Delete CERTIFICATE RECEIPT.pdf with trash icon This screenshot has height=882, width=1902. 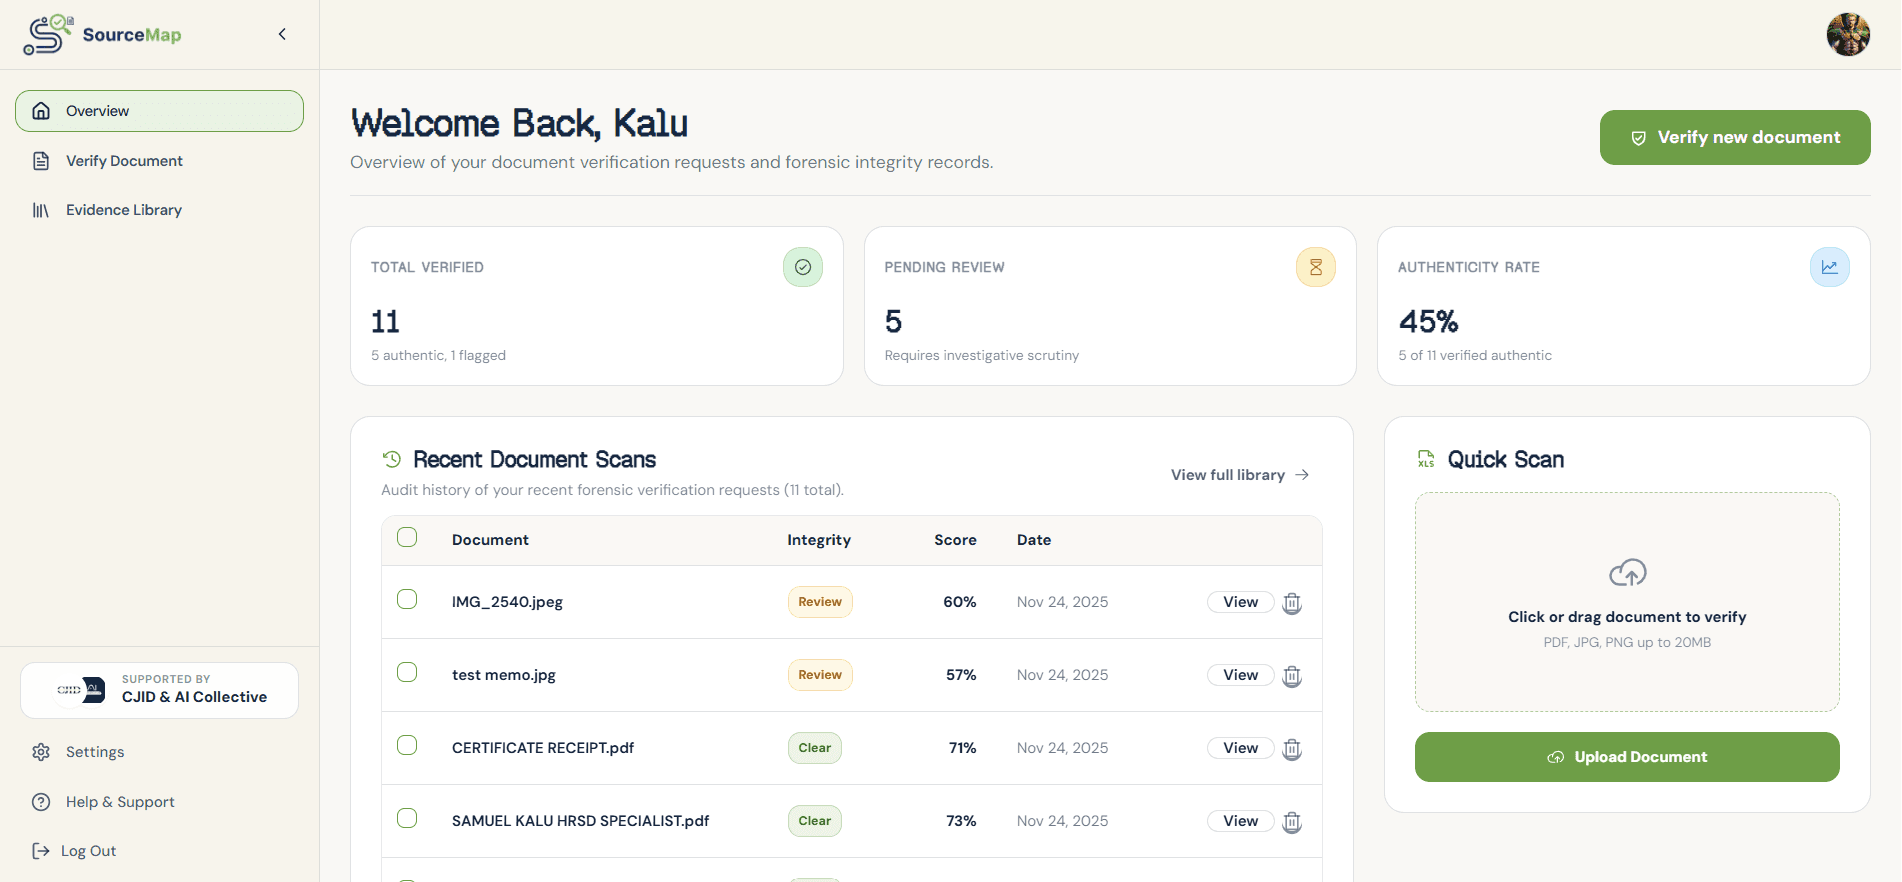tap(1292, 749)
